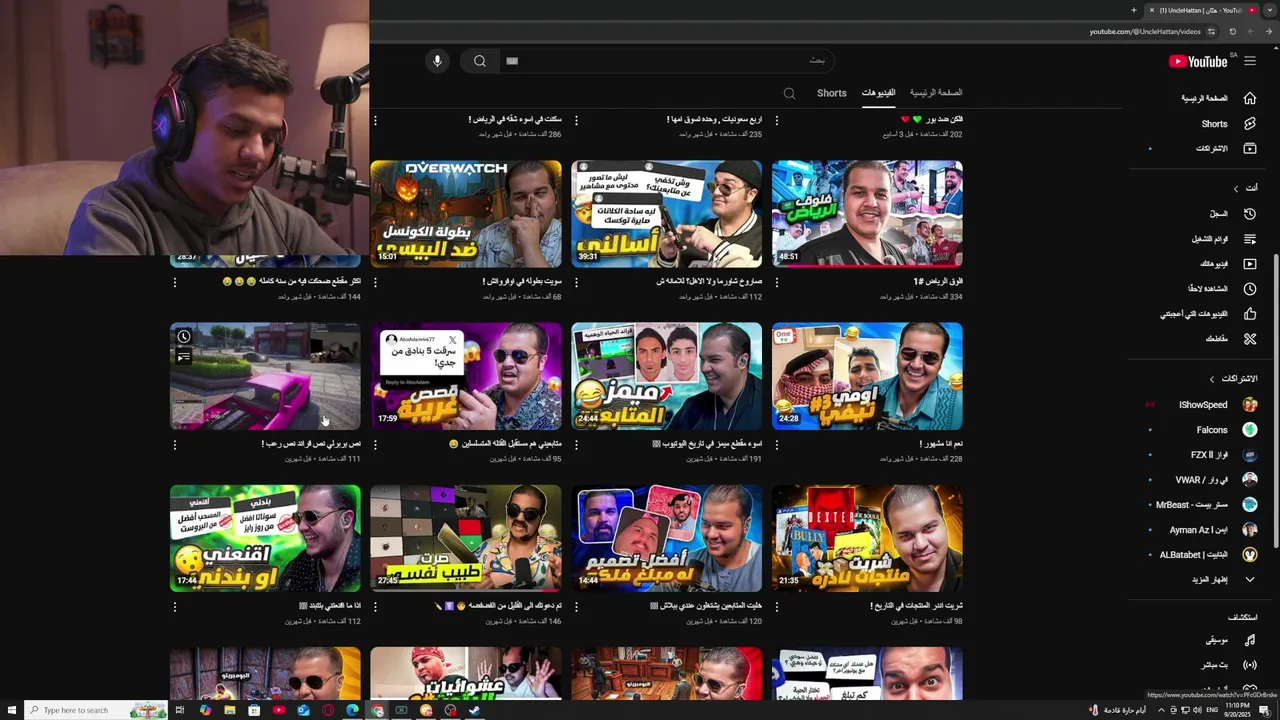
Task: Open the browser tab search dropdown
Action: click(x=1270, y=10)
